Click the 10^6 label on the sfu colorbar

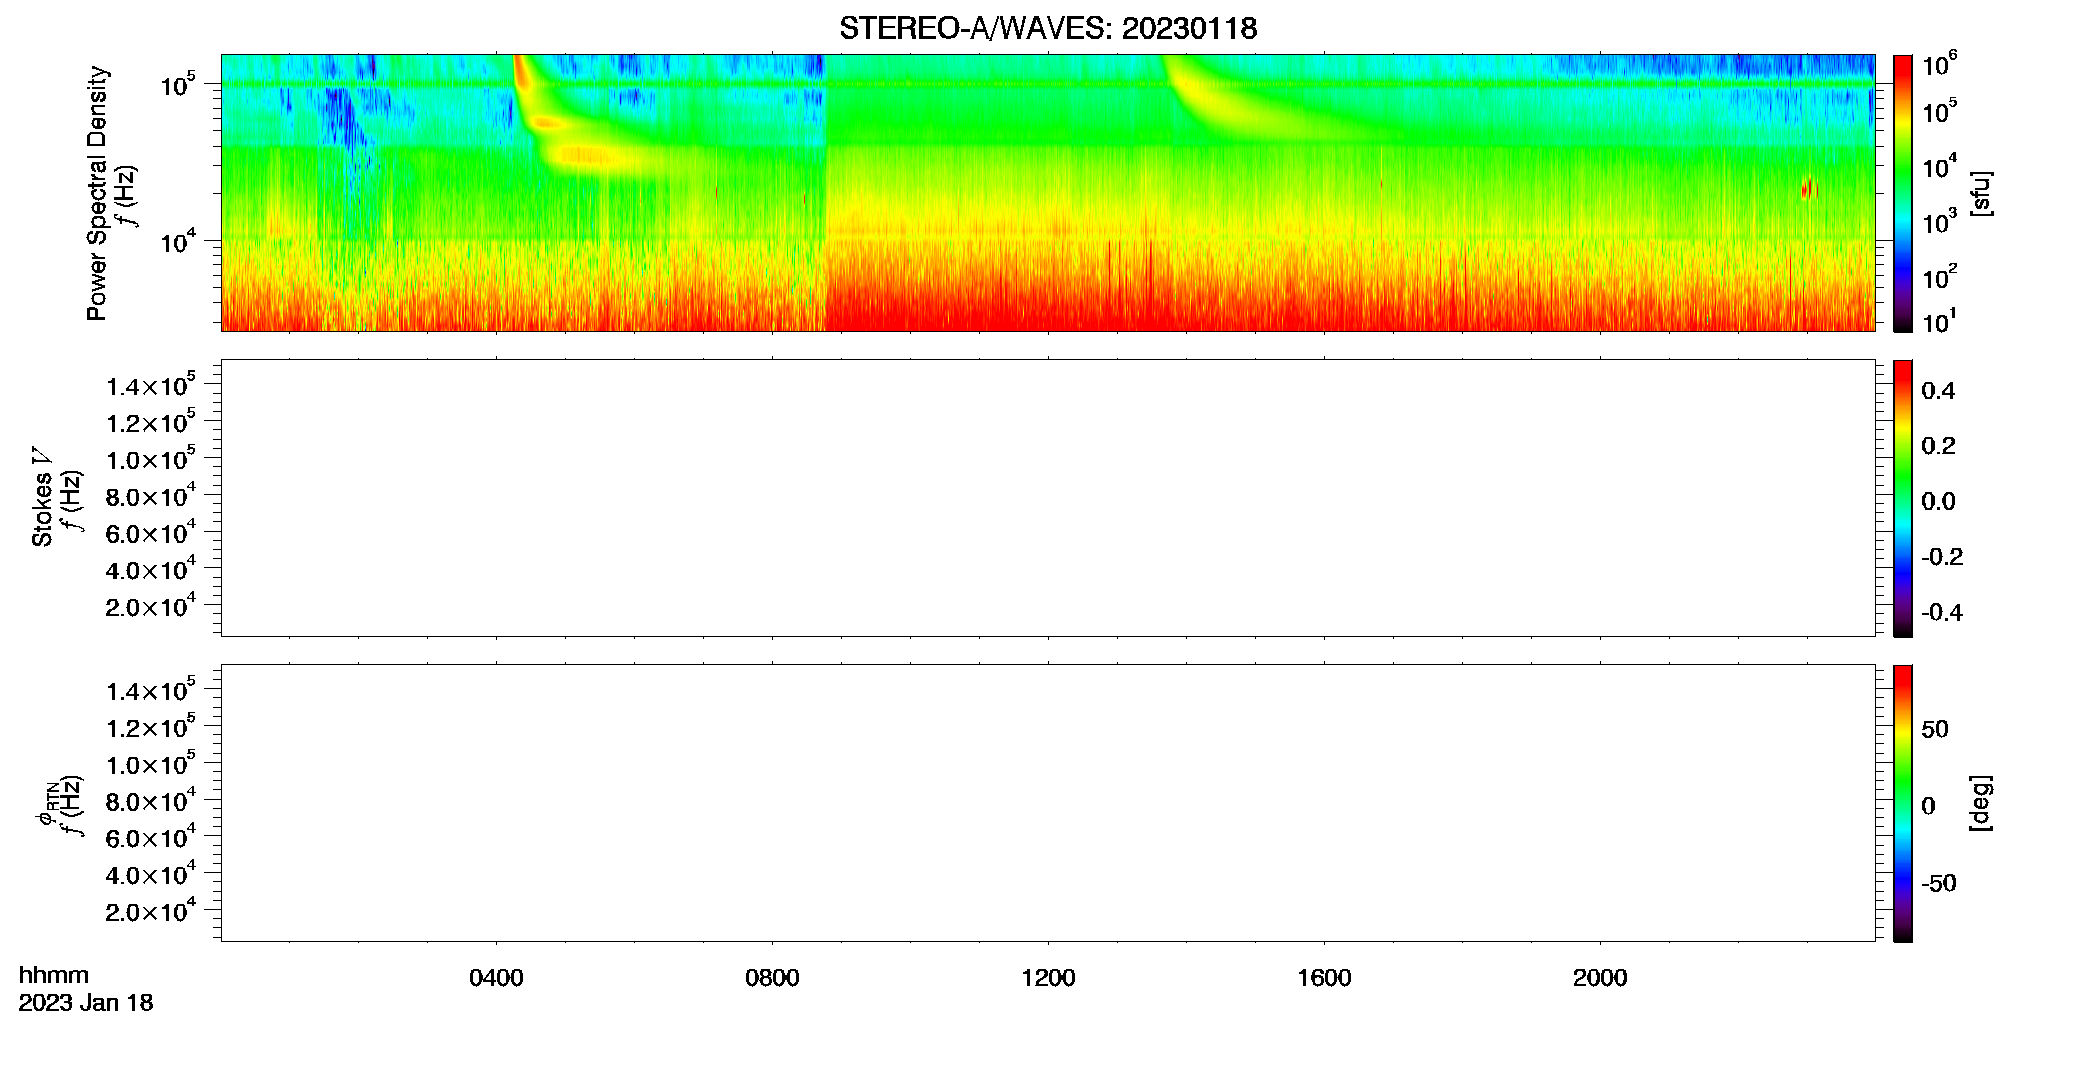[1941, 63]
